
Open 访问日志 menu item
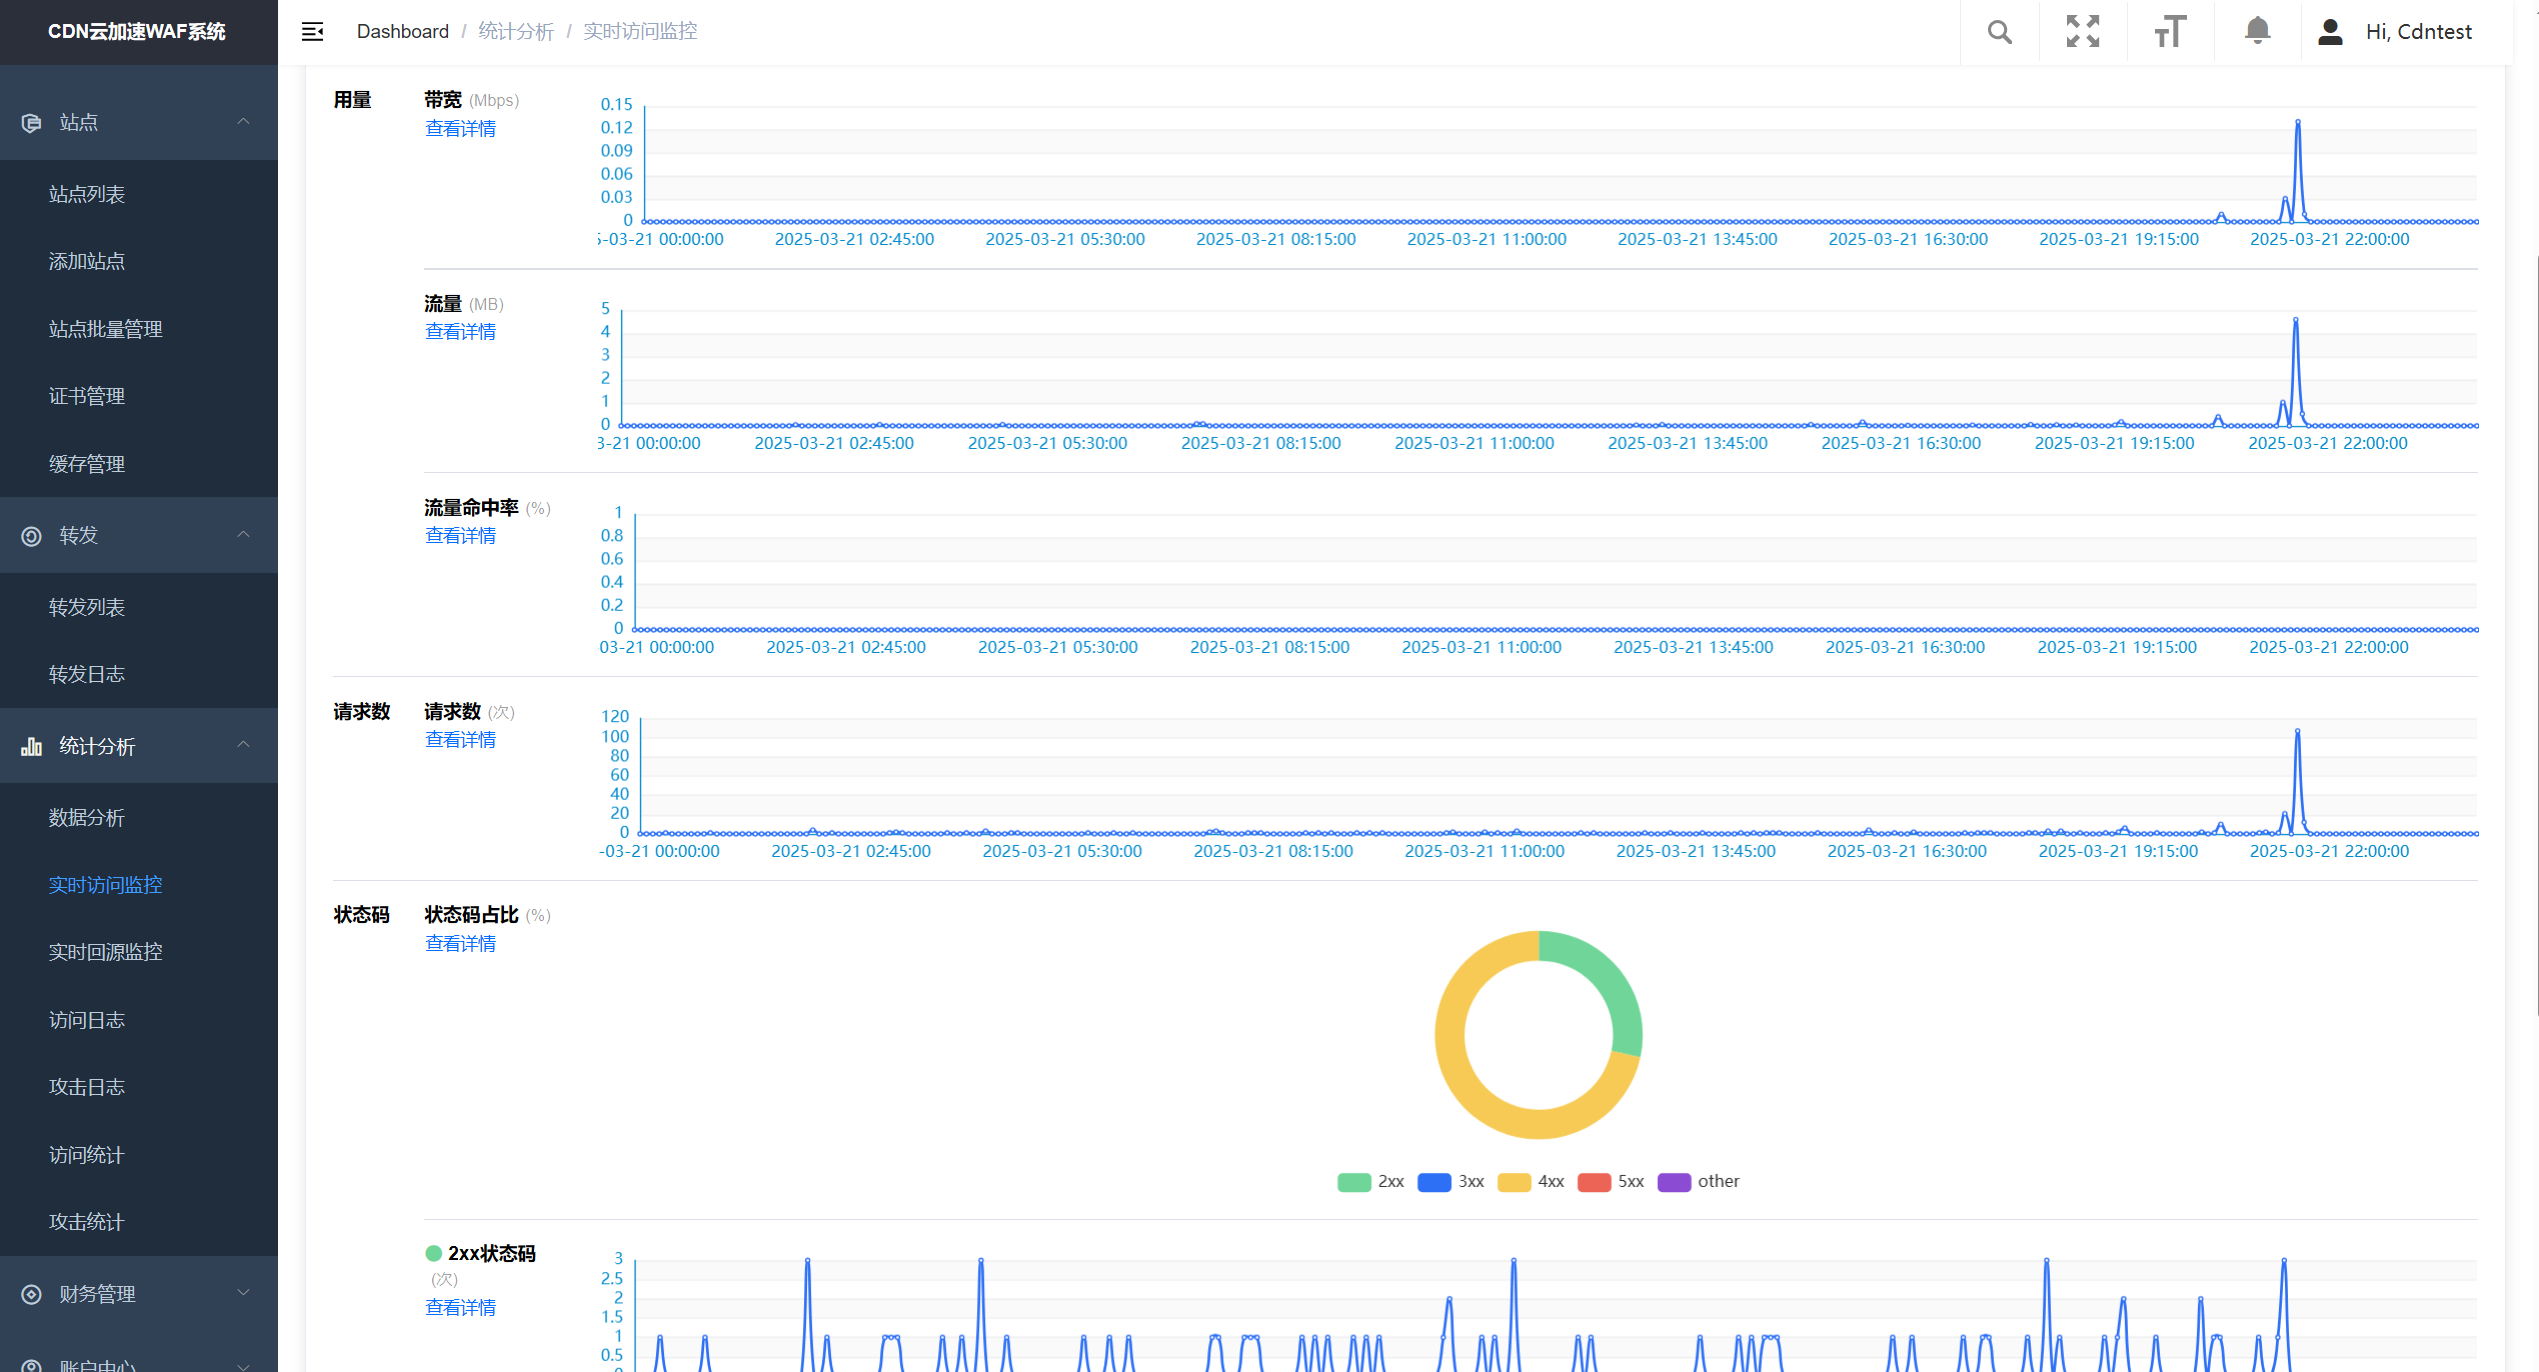[x=87, y=1020]
